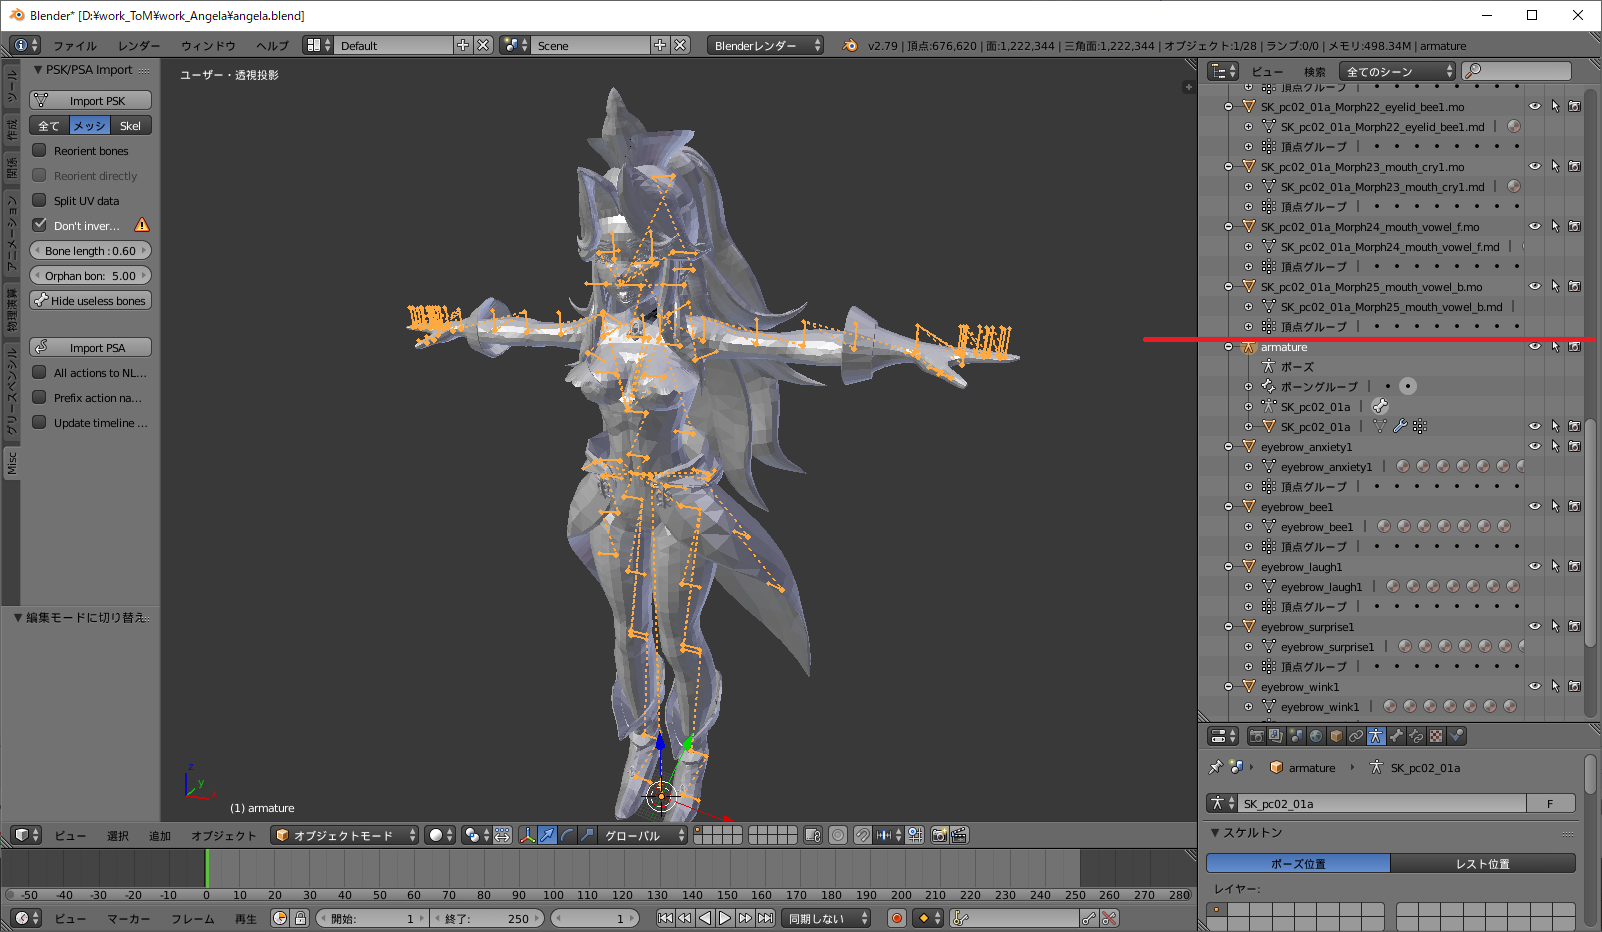Hide the armature object via eye icon
The image size is (1602, 932).
pyautogui.click(x=1534, y=347)
